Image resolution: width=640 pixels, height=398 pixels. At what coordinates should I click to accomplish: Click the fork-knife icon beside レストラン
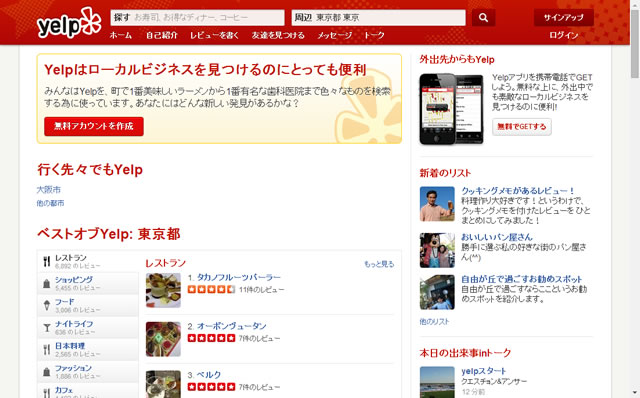click(x=47, y=261)
